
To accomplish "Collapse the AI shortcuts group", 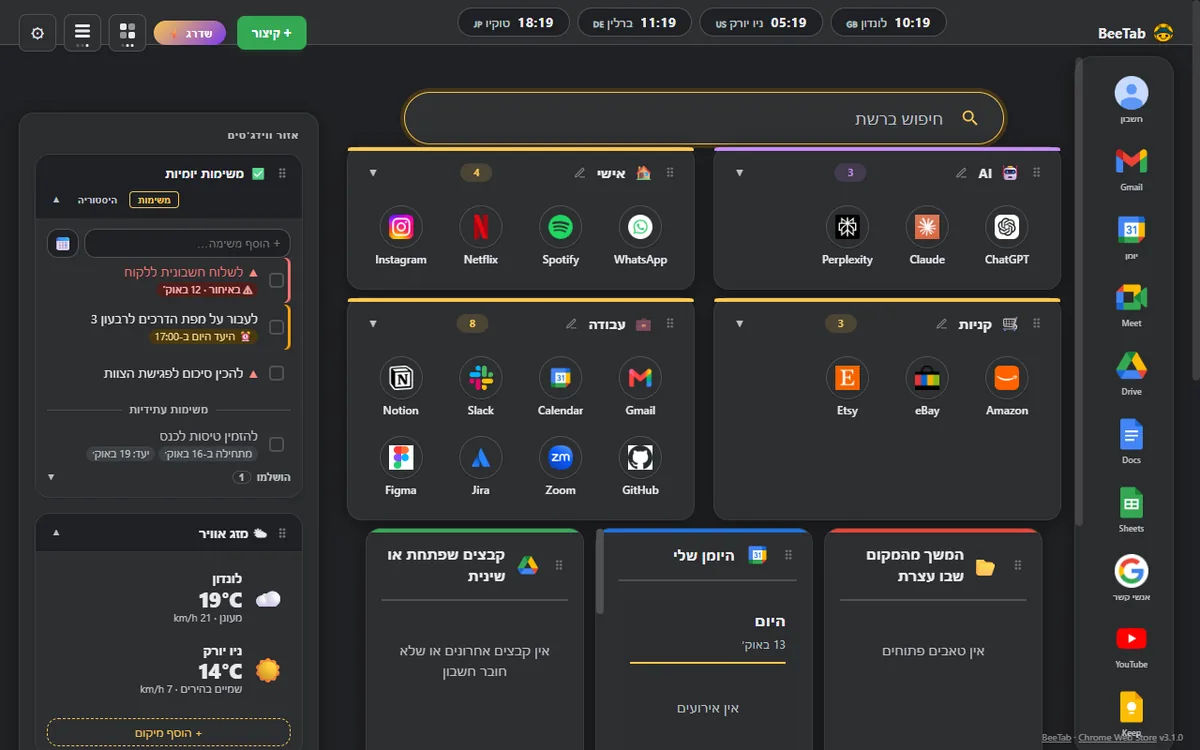I will pyautogui.click(x=740, y=173).
